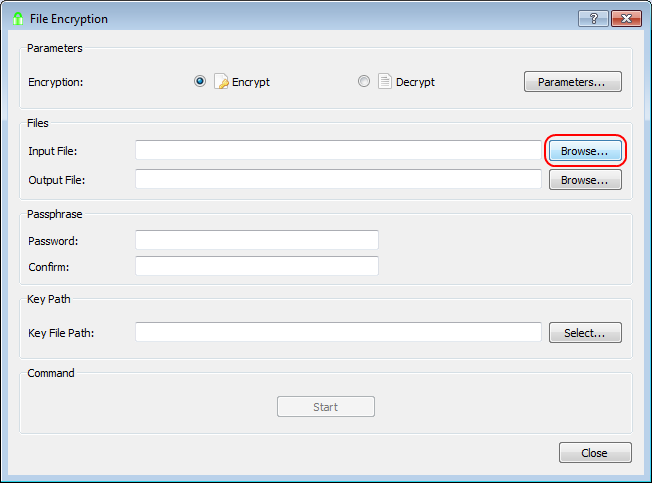Screen dimensions: 652x483
Task: Click the question mark help button
Action: 593,18
